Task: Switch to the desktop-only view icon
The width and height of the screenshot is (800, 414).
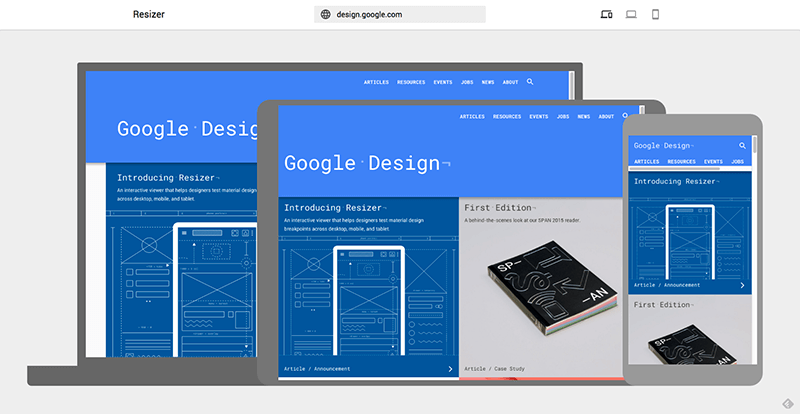Action: coord(631,14)
